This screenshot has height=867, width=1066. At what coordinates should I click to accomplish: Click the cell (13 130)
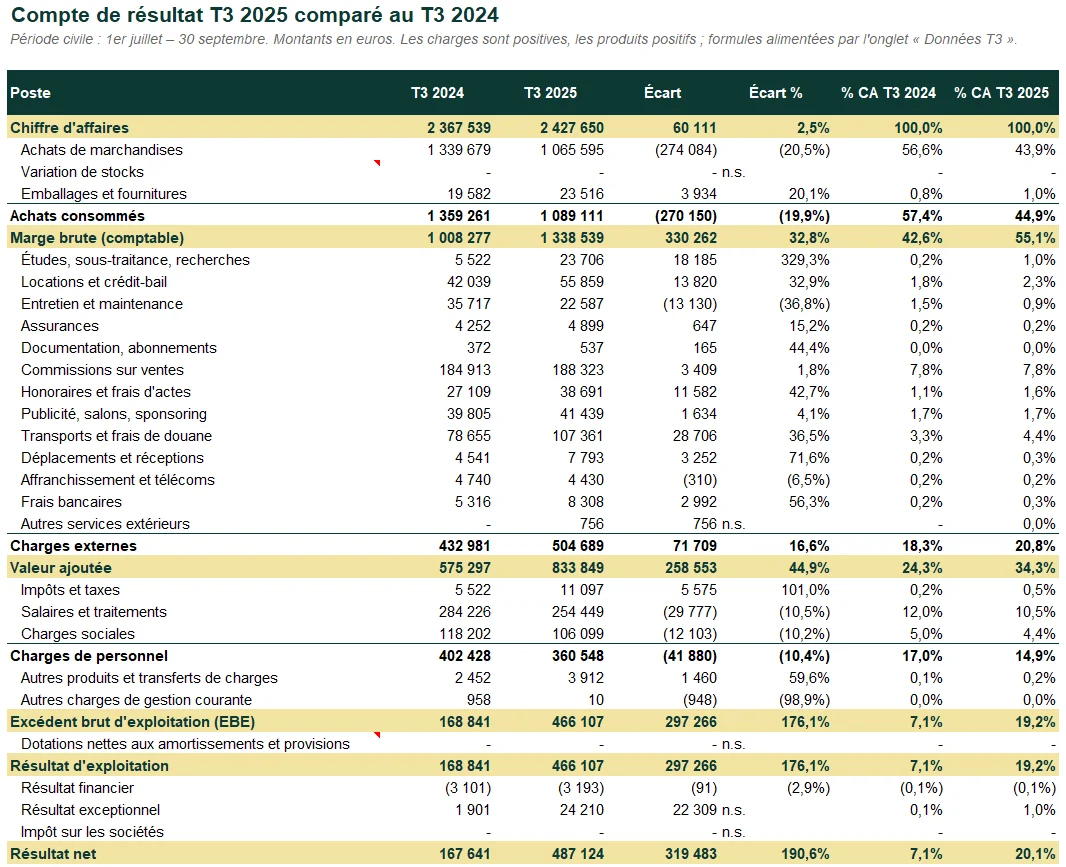pyautogui.click(x=690, y=304)
